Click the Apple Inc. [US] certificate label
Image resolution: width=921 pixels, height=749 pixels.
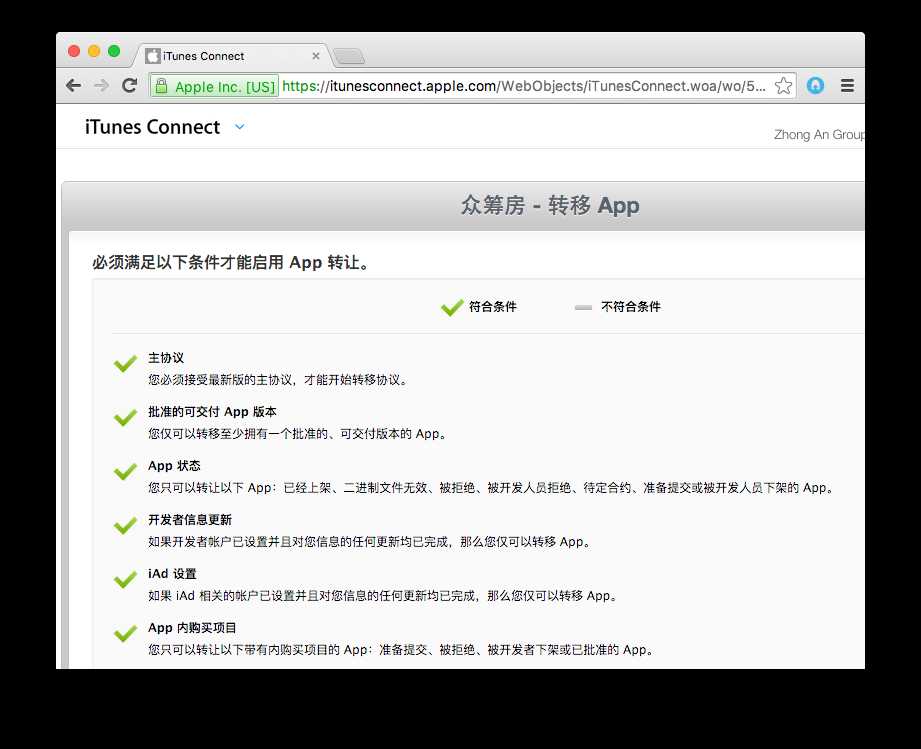point(225,86)
